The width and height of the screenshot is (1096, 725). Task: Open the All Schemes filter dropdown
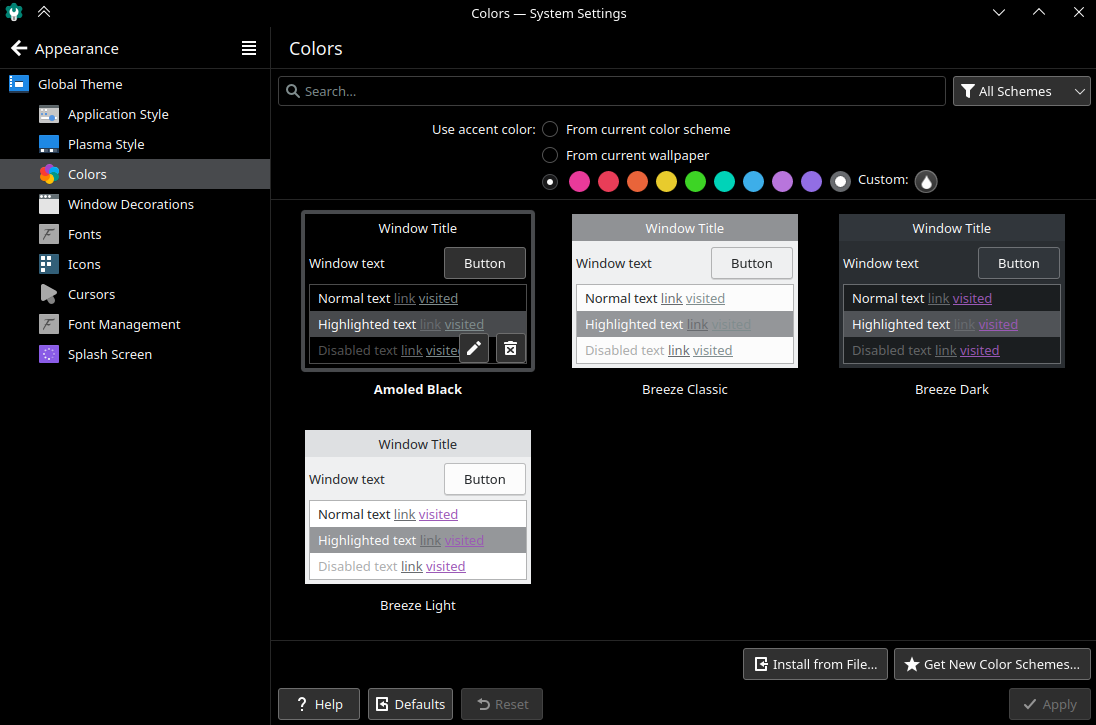pos(1021,92)
